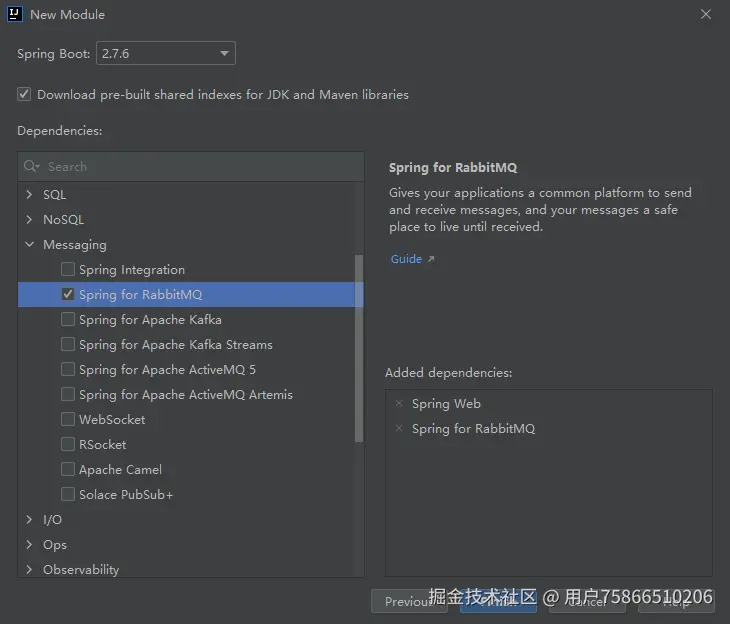The image size is (730, 624).
Task: Close the New Module dialog
Action: pyautogui.click(x=706, y=14)
